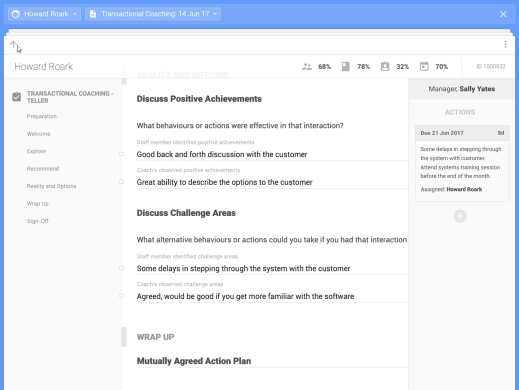This screenshot has width=519, height=390.
Task: Click the book icon next to 78%
Action: click(346, 67)
